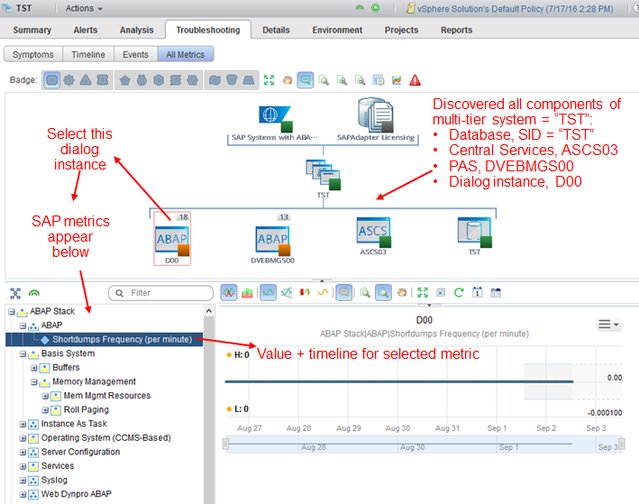Expand the Syslog tree node

pyautogui.click(x=23, y=480)
